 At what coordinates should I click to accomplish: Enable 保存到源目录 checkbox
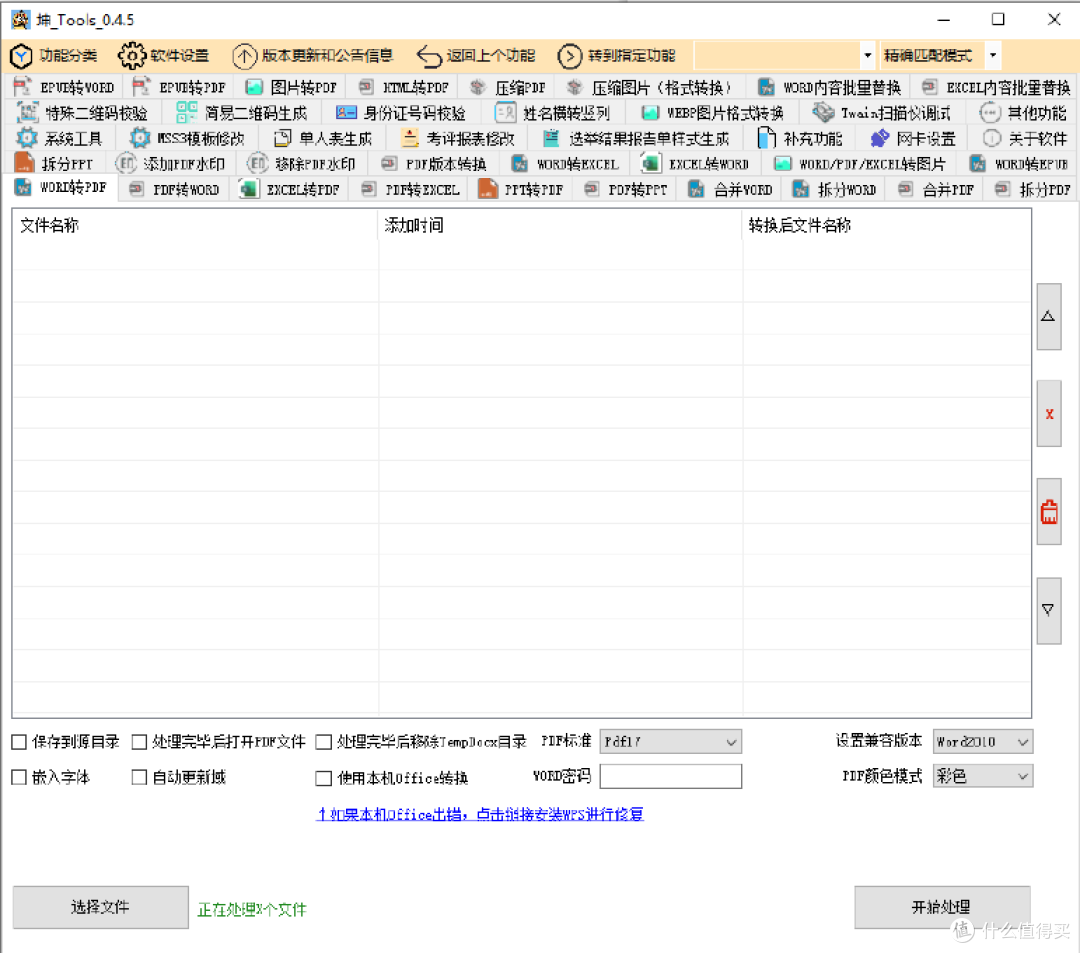coord(19,742)
